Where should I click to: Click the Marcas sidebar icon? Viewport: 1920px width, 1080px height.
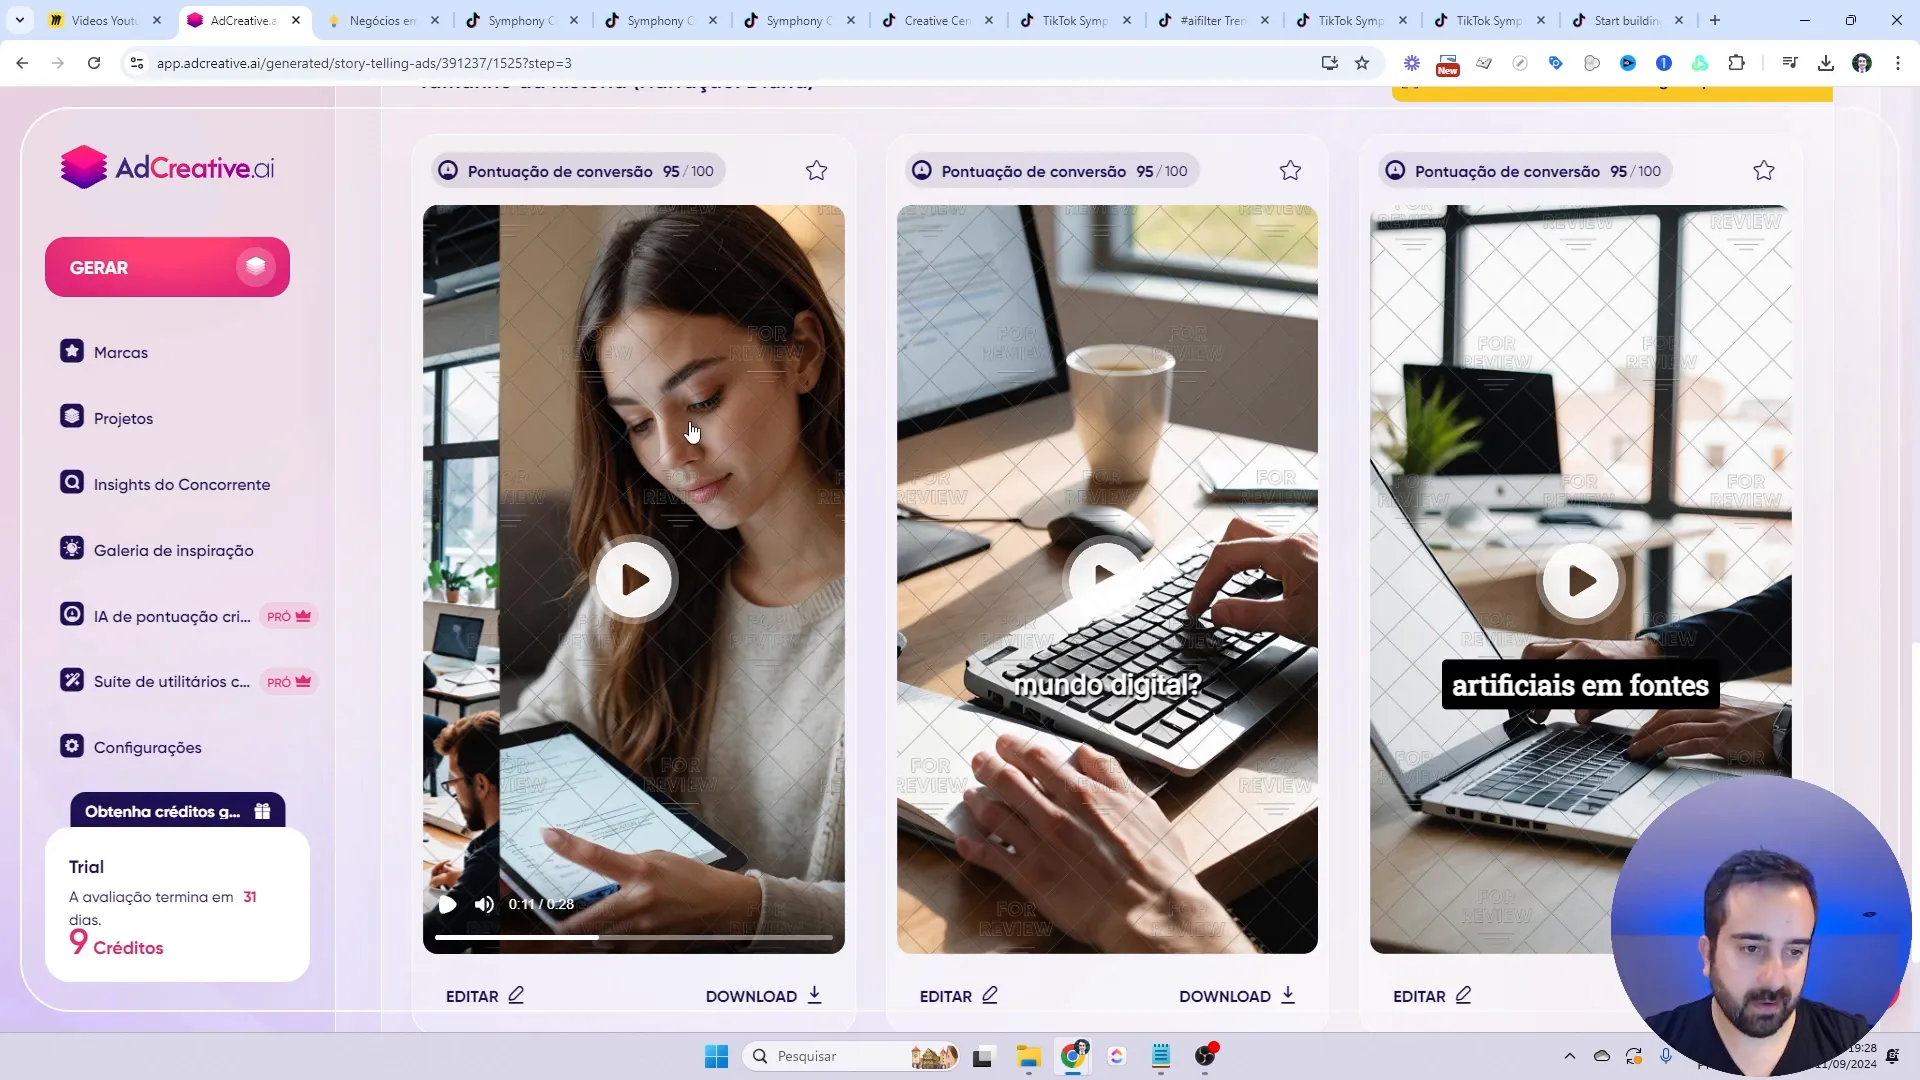(x=73, y=351)
